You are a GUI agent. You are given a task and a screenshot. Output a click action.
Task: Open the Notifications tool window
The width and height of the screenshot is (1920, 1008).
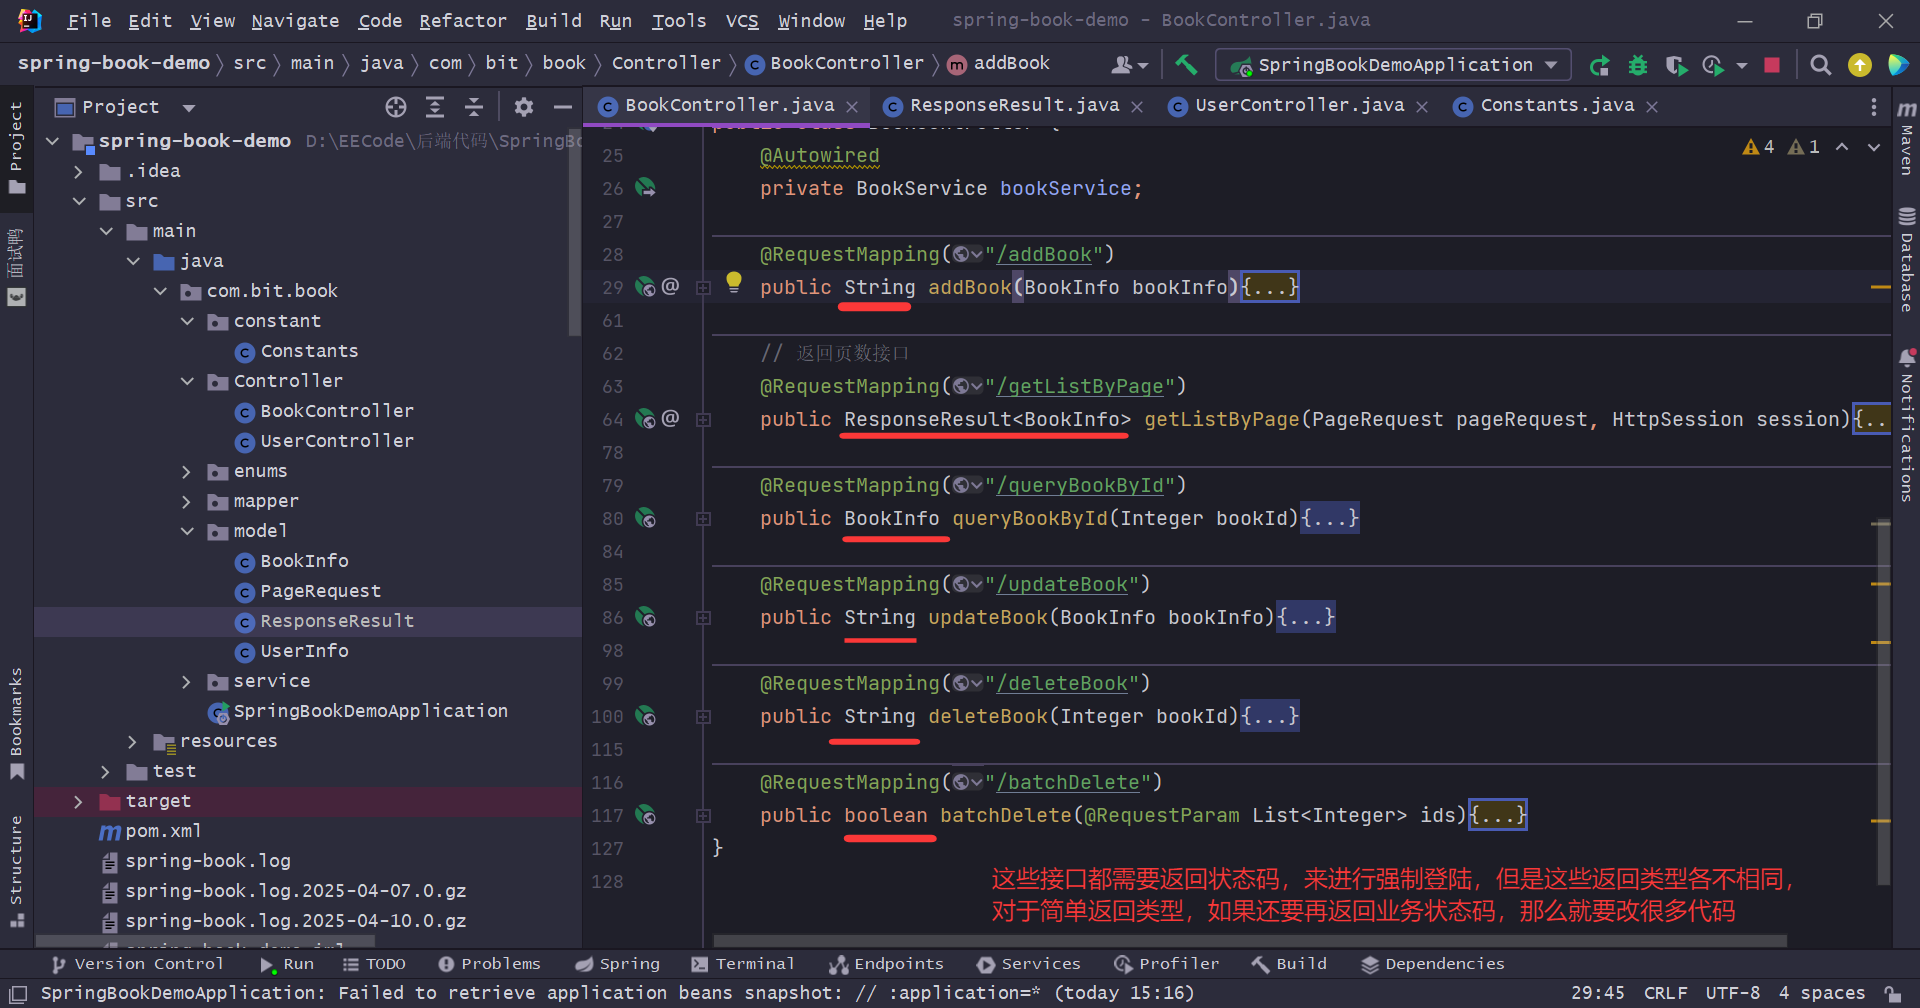1907,425
